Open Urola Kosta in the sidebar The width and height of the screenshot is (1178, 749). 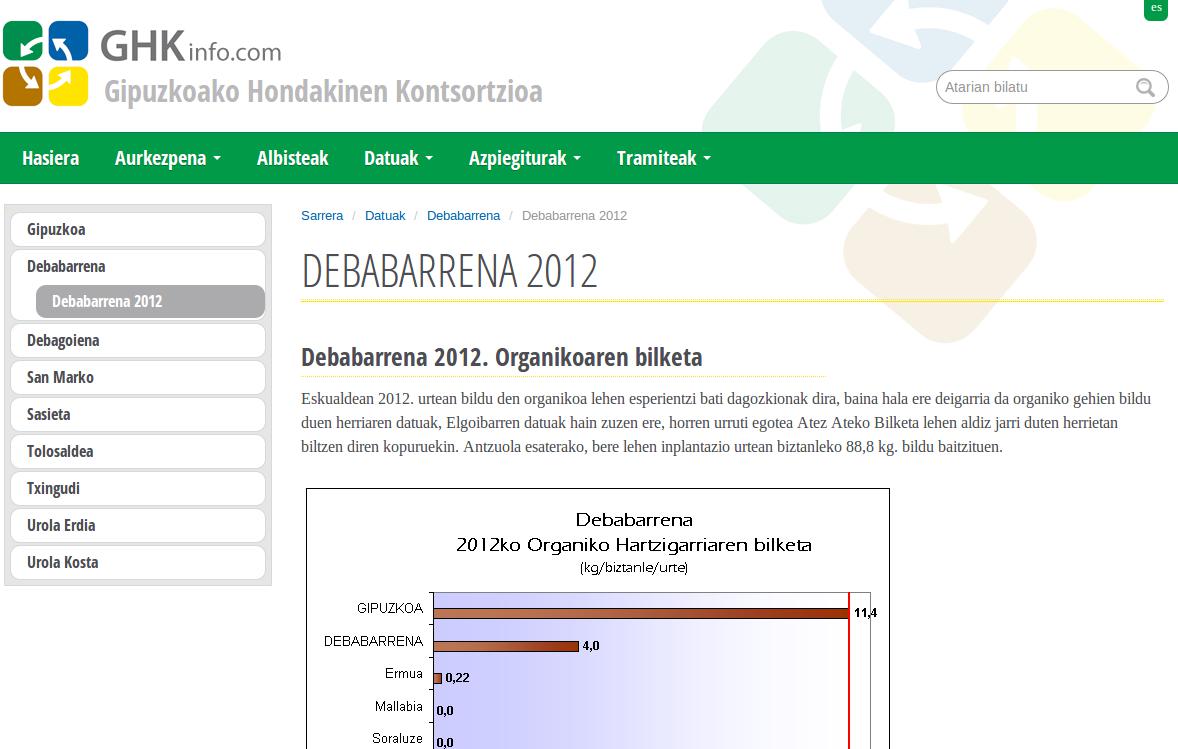click(138, 563)
